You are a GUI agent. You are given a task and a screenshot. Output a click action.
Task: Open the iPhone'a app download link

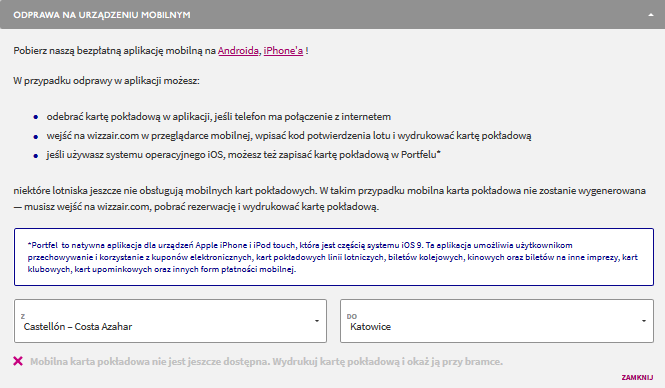[283, 50]
